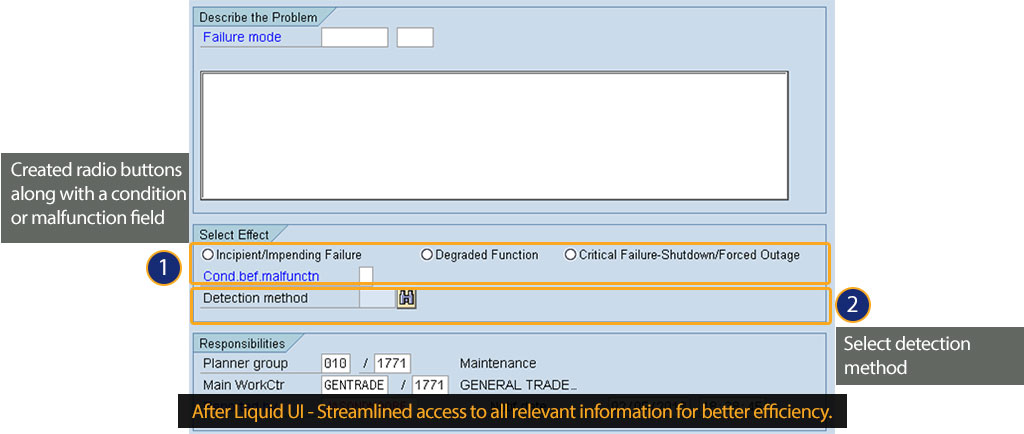Click the Planner group field showing 010
The height and width of the screenshot is (434, 1024).
[x=336, y=364]
